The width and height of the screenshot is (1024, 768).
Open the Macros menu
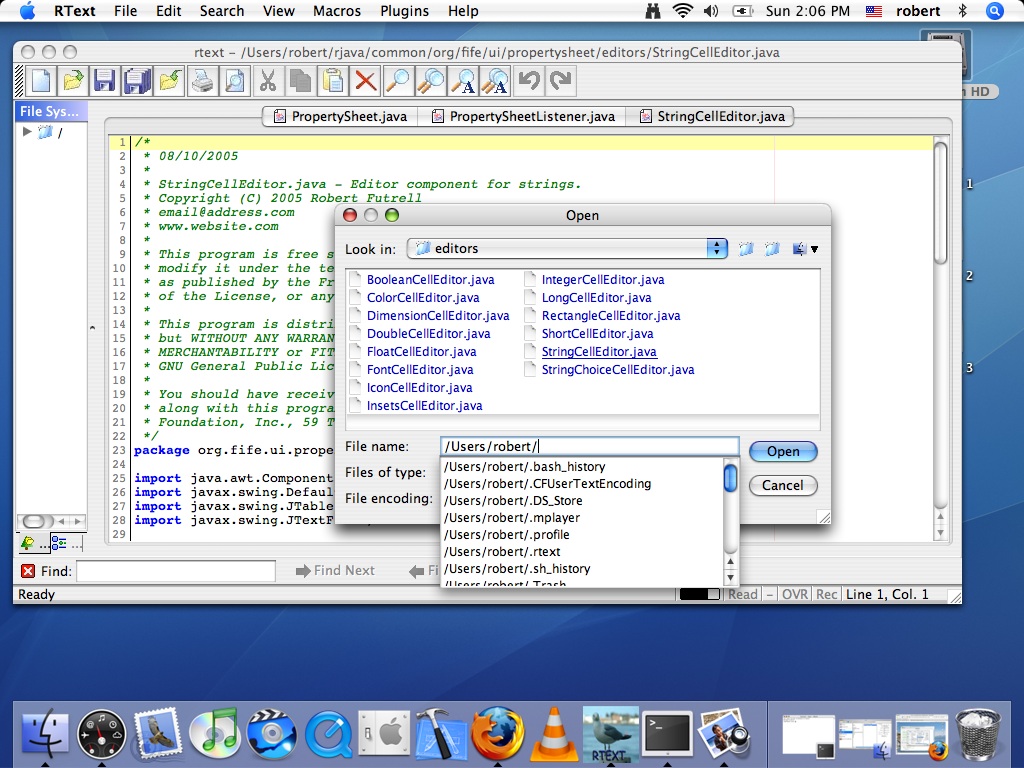337,11
